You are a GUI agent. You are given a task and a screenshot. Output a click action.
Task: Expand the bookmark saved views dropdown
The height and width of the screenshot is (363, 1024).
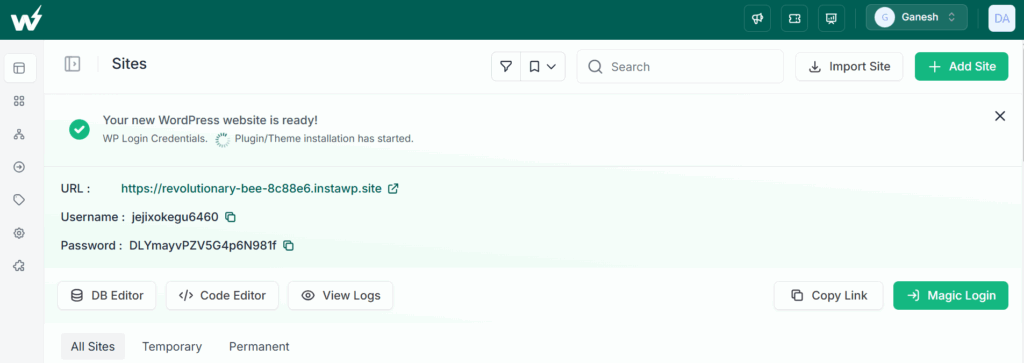[x=543, y=67]
